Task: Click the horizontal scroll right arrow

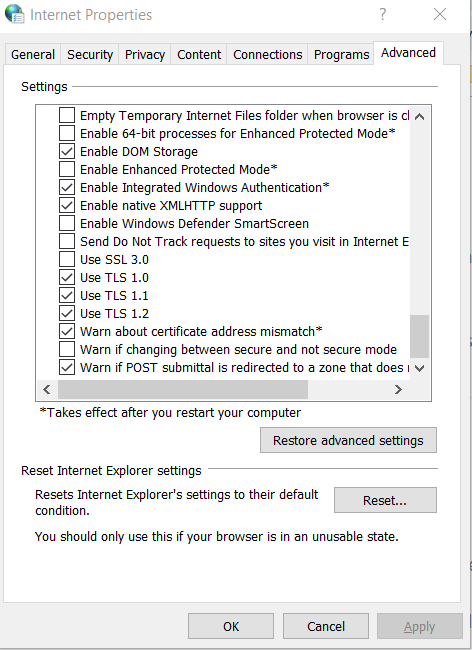Action: click(x=398, y=389)
